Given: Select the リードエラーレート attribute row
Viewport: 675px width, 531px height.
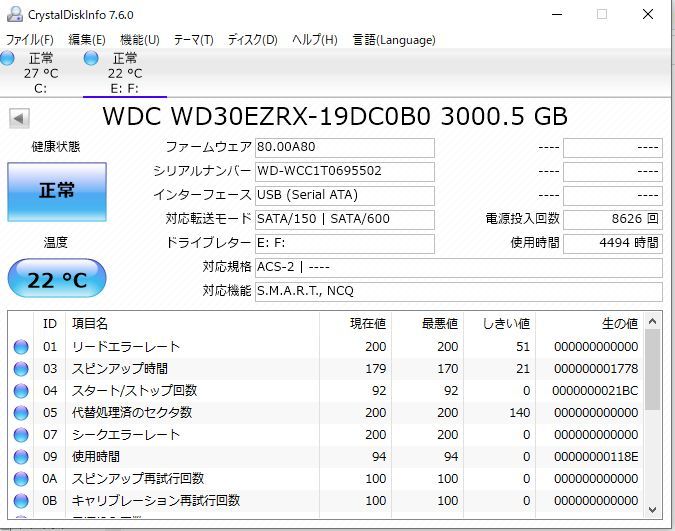Looking at the screenshot, I should click(326, 347).
